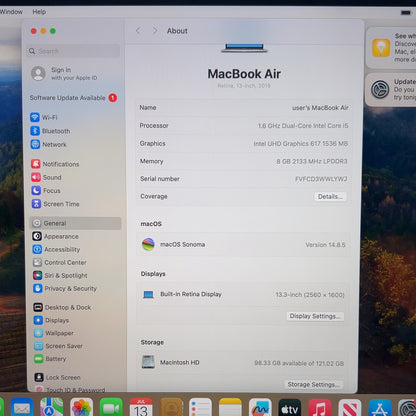This screenshot has height=416, width=416.
Task: Open Screen Time settings
Action: (55, 204)
